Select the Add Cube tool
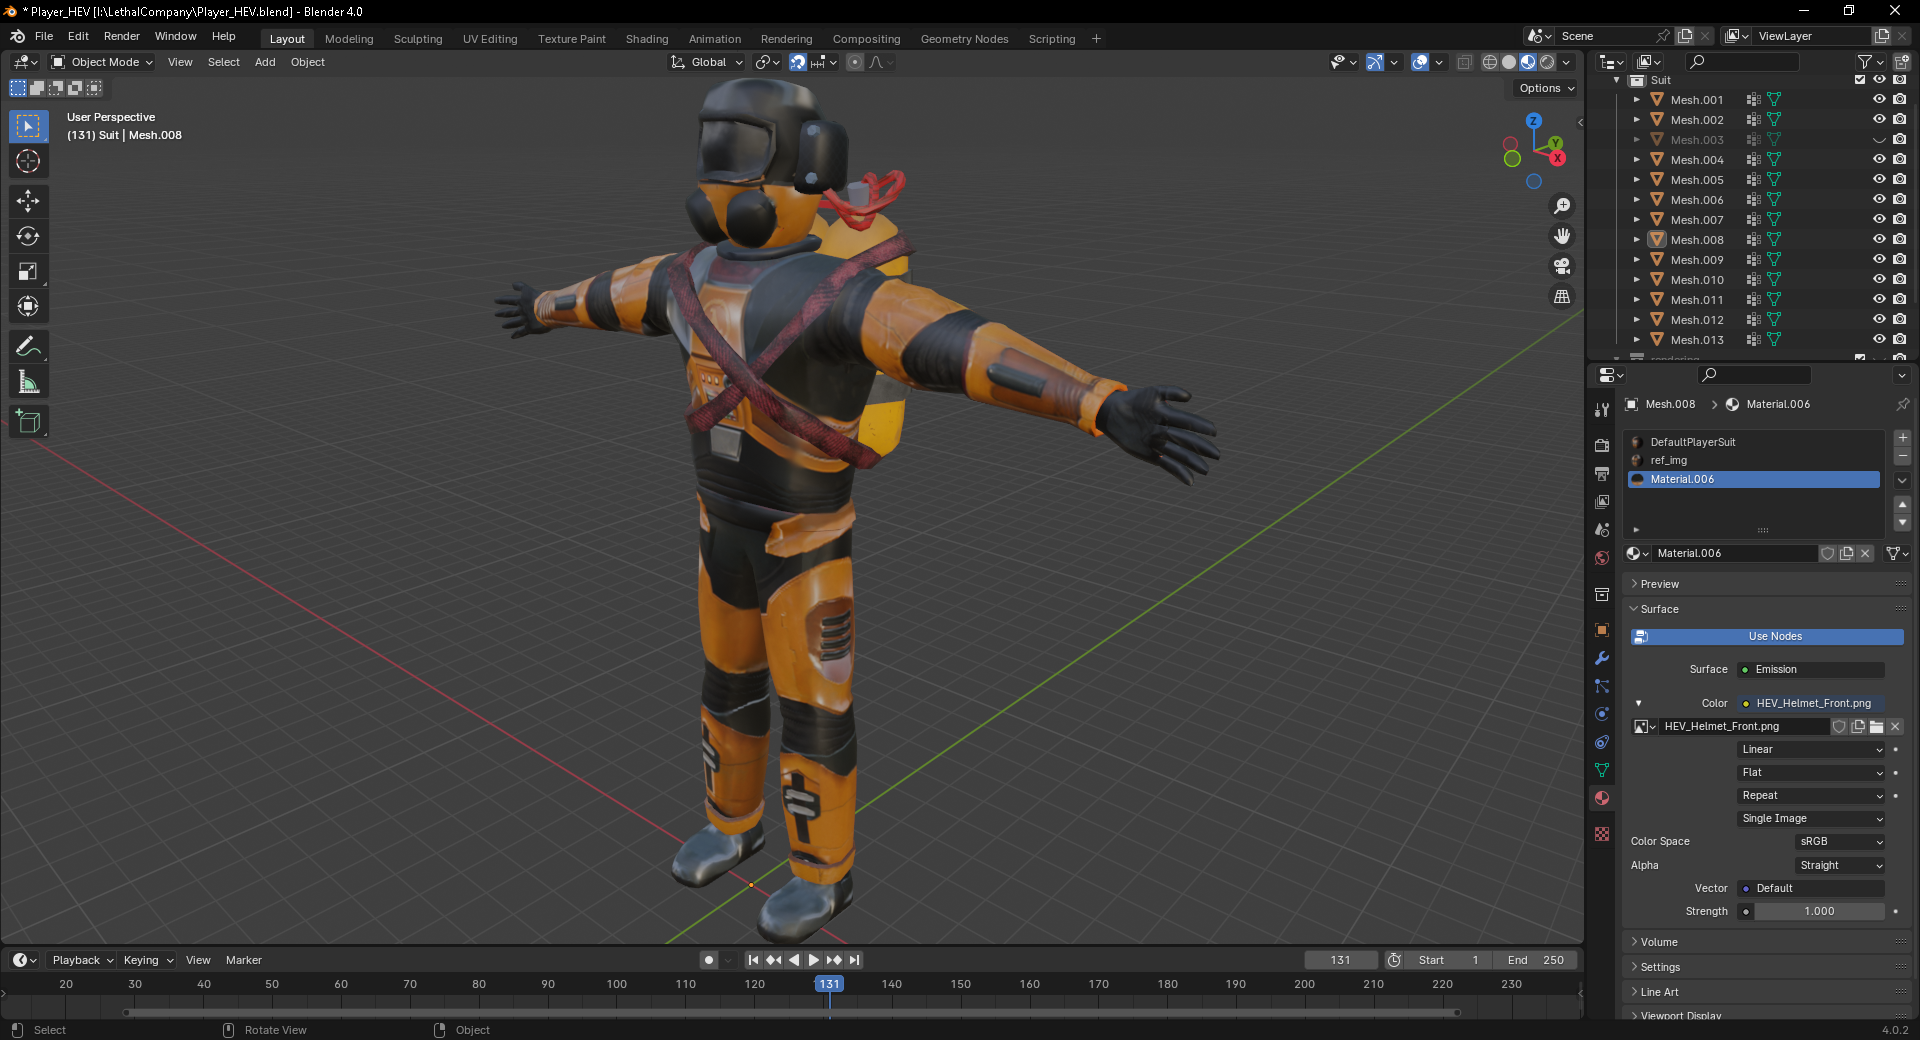The width and height of the screenshot is (1920, 1040). 28,422
